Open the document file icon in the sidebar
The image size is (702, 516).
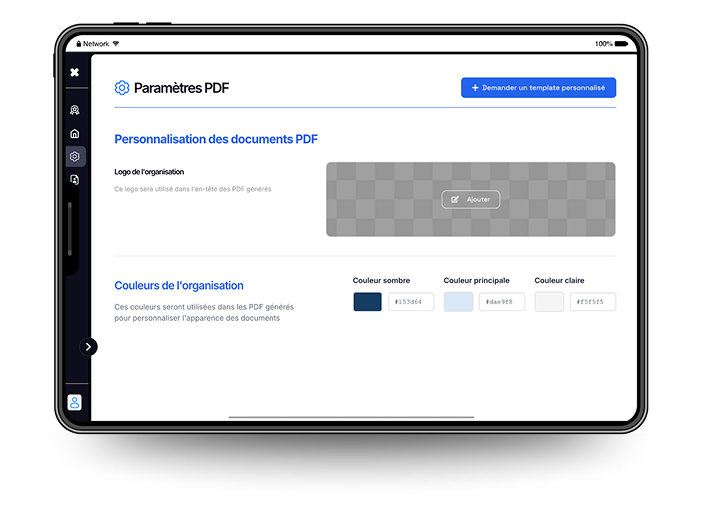[x=75, y=179]
